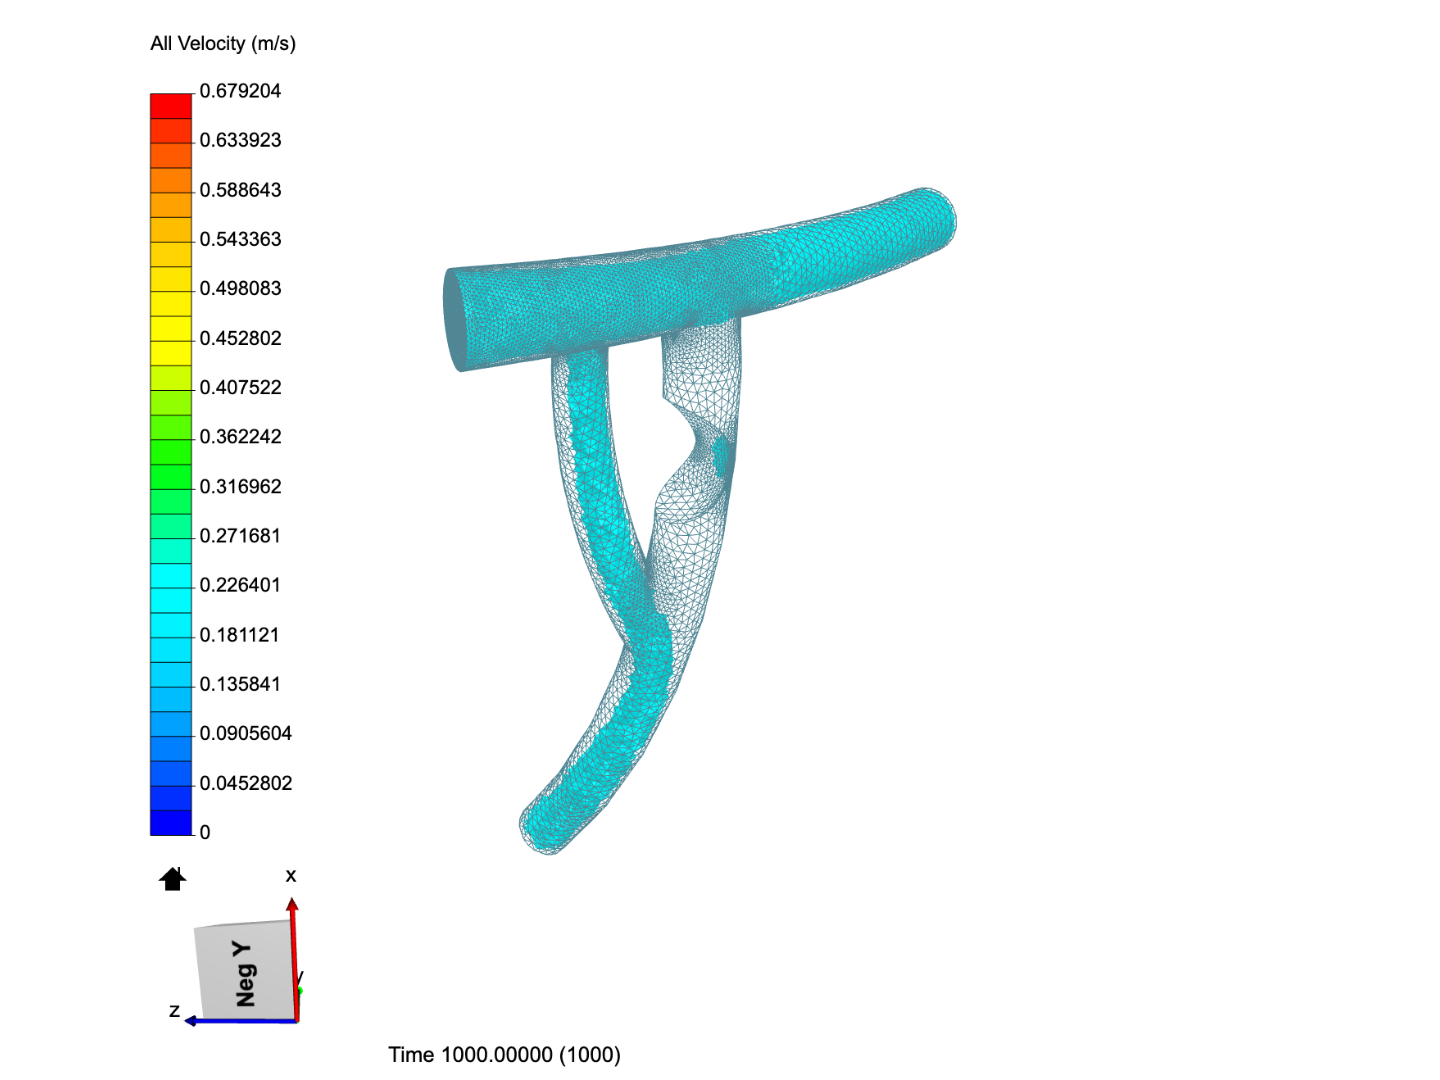
Task: Click the home view reset icon
Action: pyautogui.click(x=173, y=879)
